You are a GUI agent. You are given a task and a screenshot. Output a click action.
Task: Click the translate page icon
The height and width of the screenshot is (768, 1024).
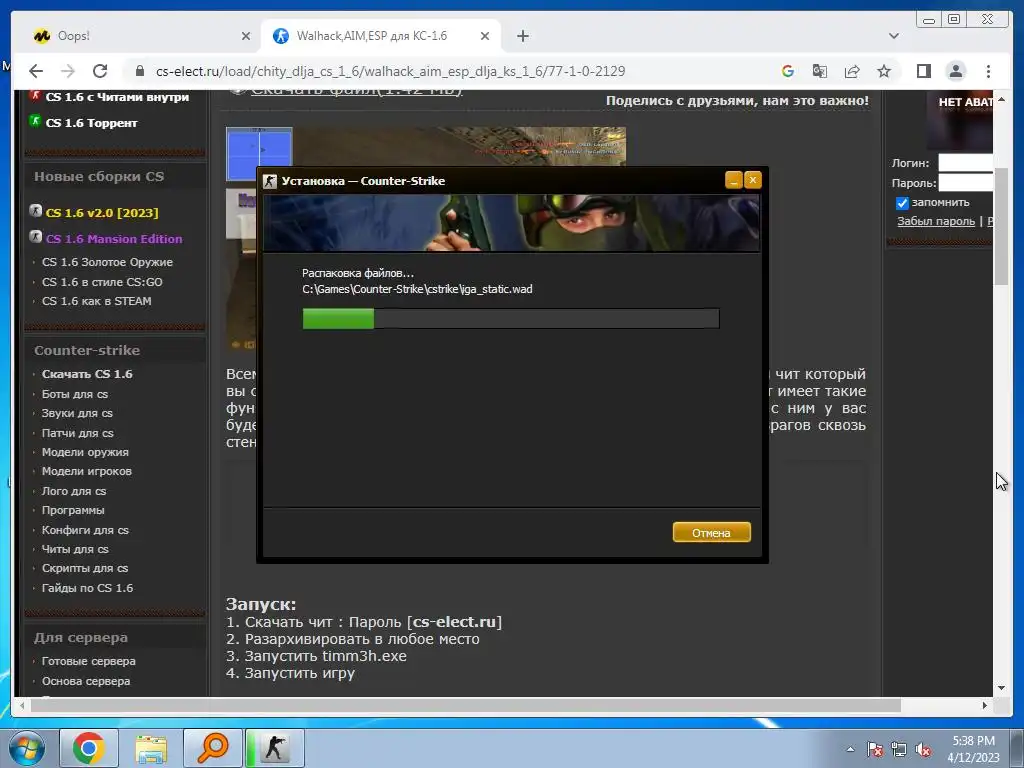[820, 71]
